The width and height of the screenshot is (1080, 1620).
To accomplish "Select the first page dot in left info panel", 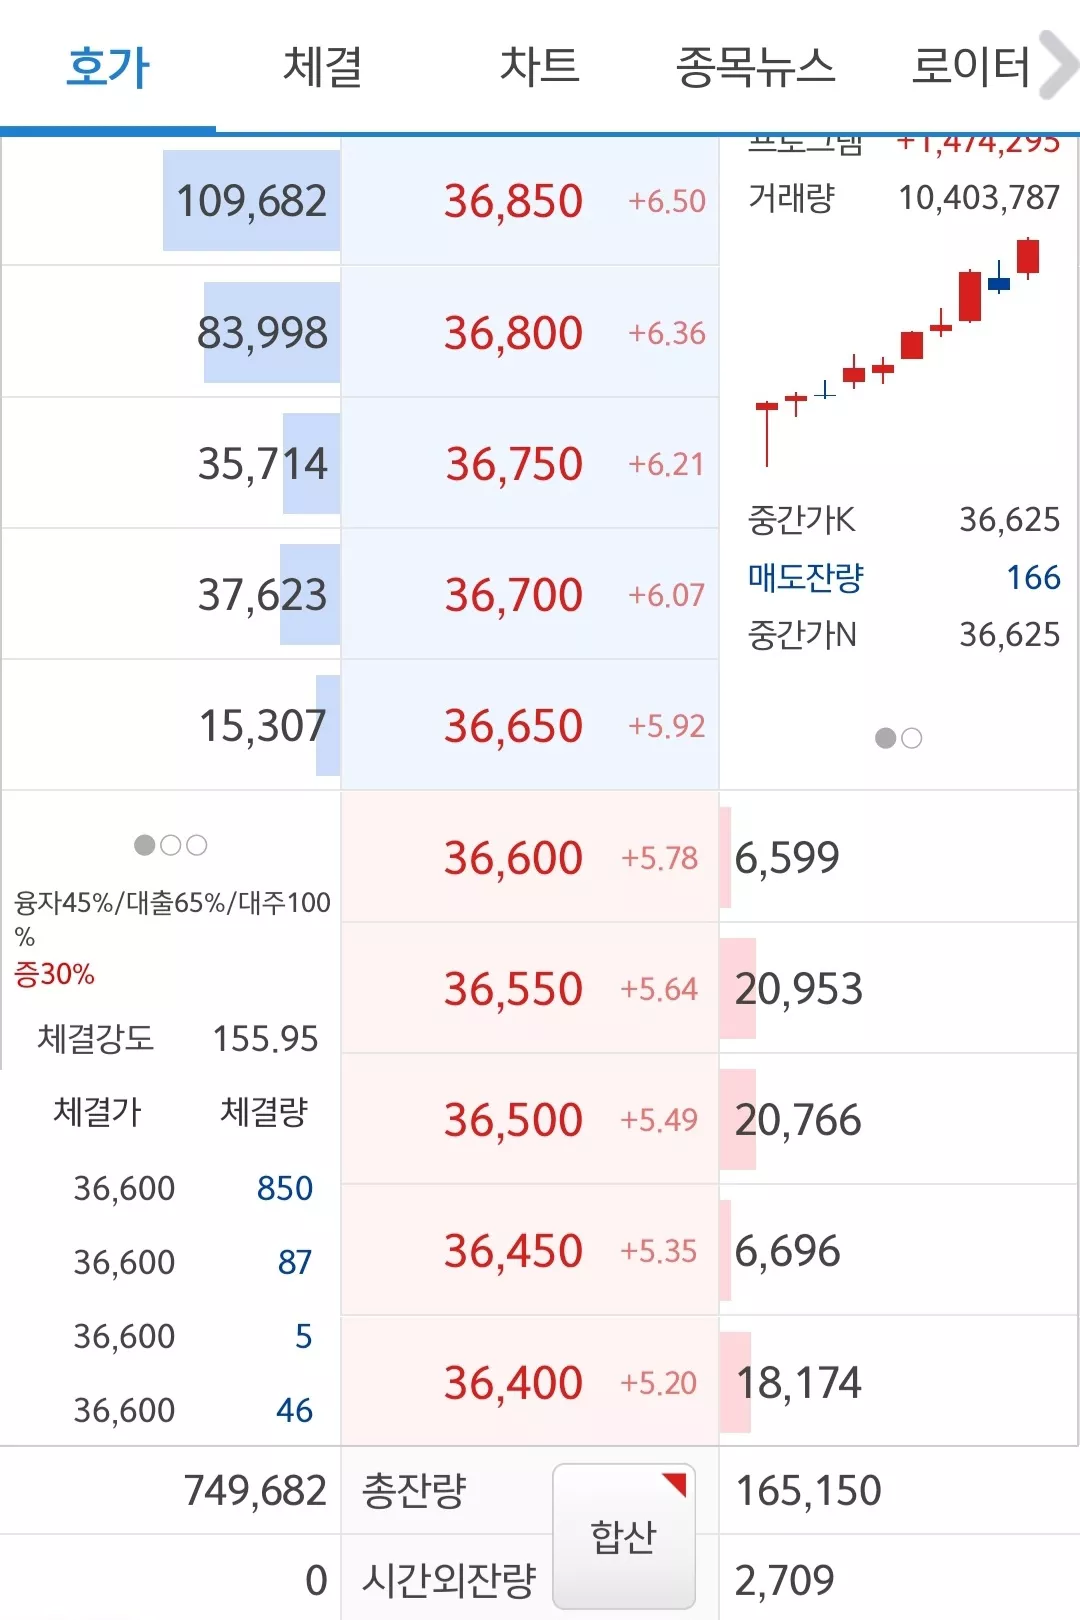I will [145, 845].
